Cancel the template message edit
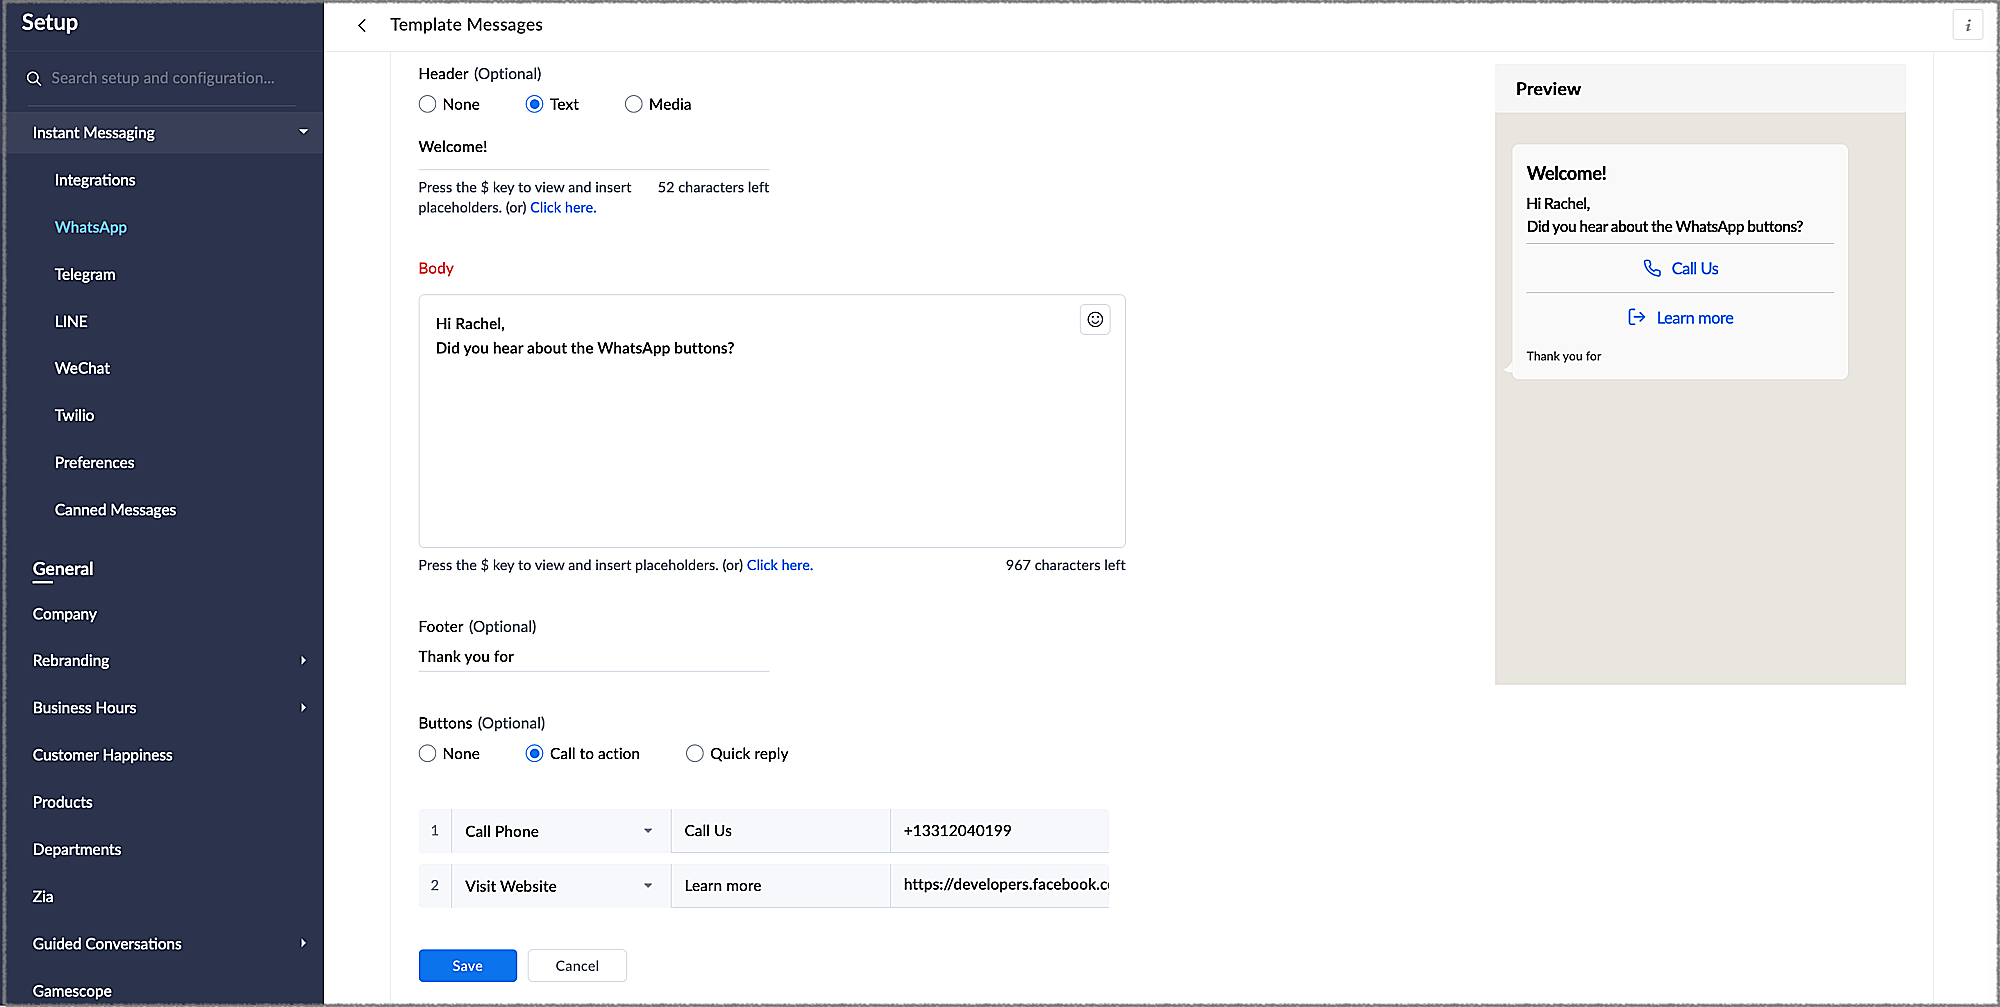 (x=577, y=965)
